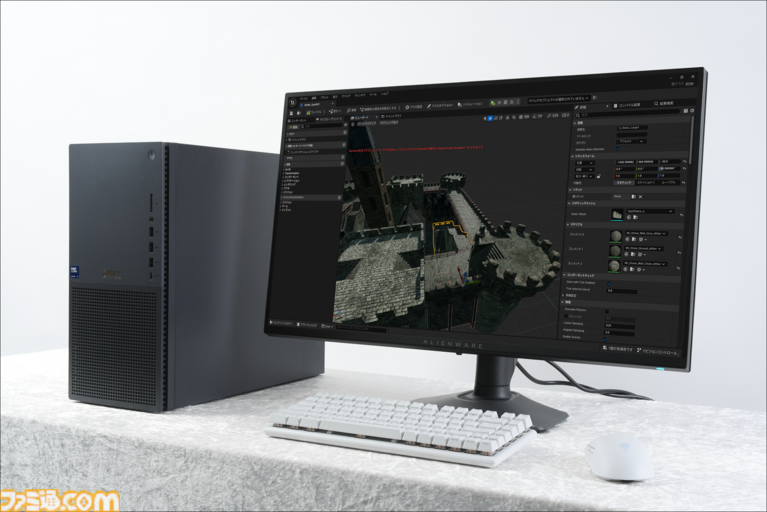The image size is (767, 512).
Task: Click the Element 0 material thumbnail
Action: (x=616, y=236)
